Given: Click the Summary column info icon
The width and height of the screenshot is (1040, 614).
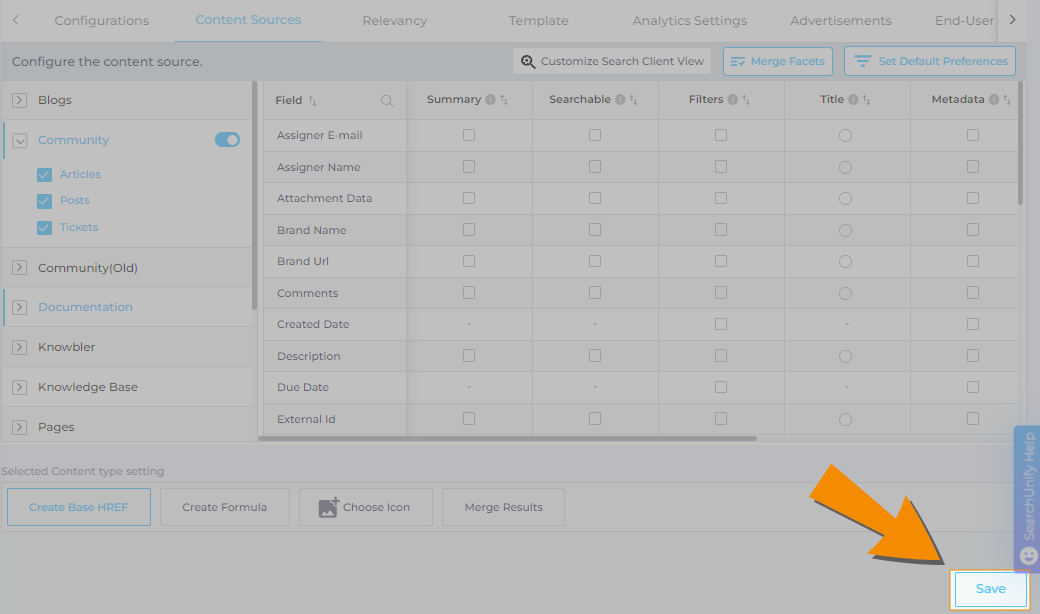Looking at the screenshot, I should coord(490,100).
